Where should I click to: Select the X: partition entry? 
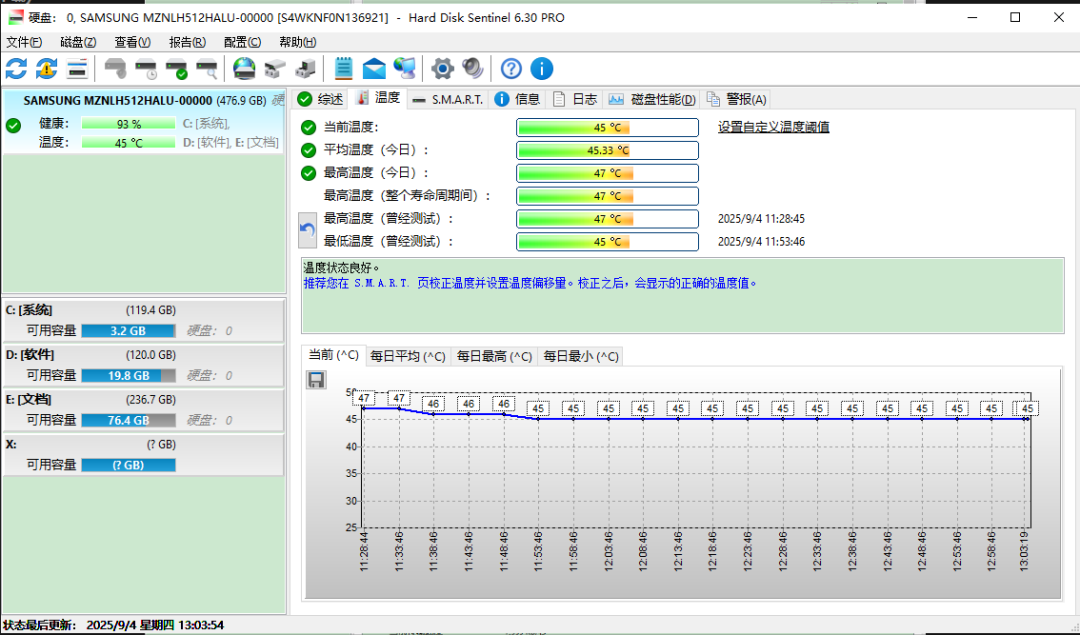tap(143, 455)
